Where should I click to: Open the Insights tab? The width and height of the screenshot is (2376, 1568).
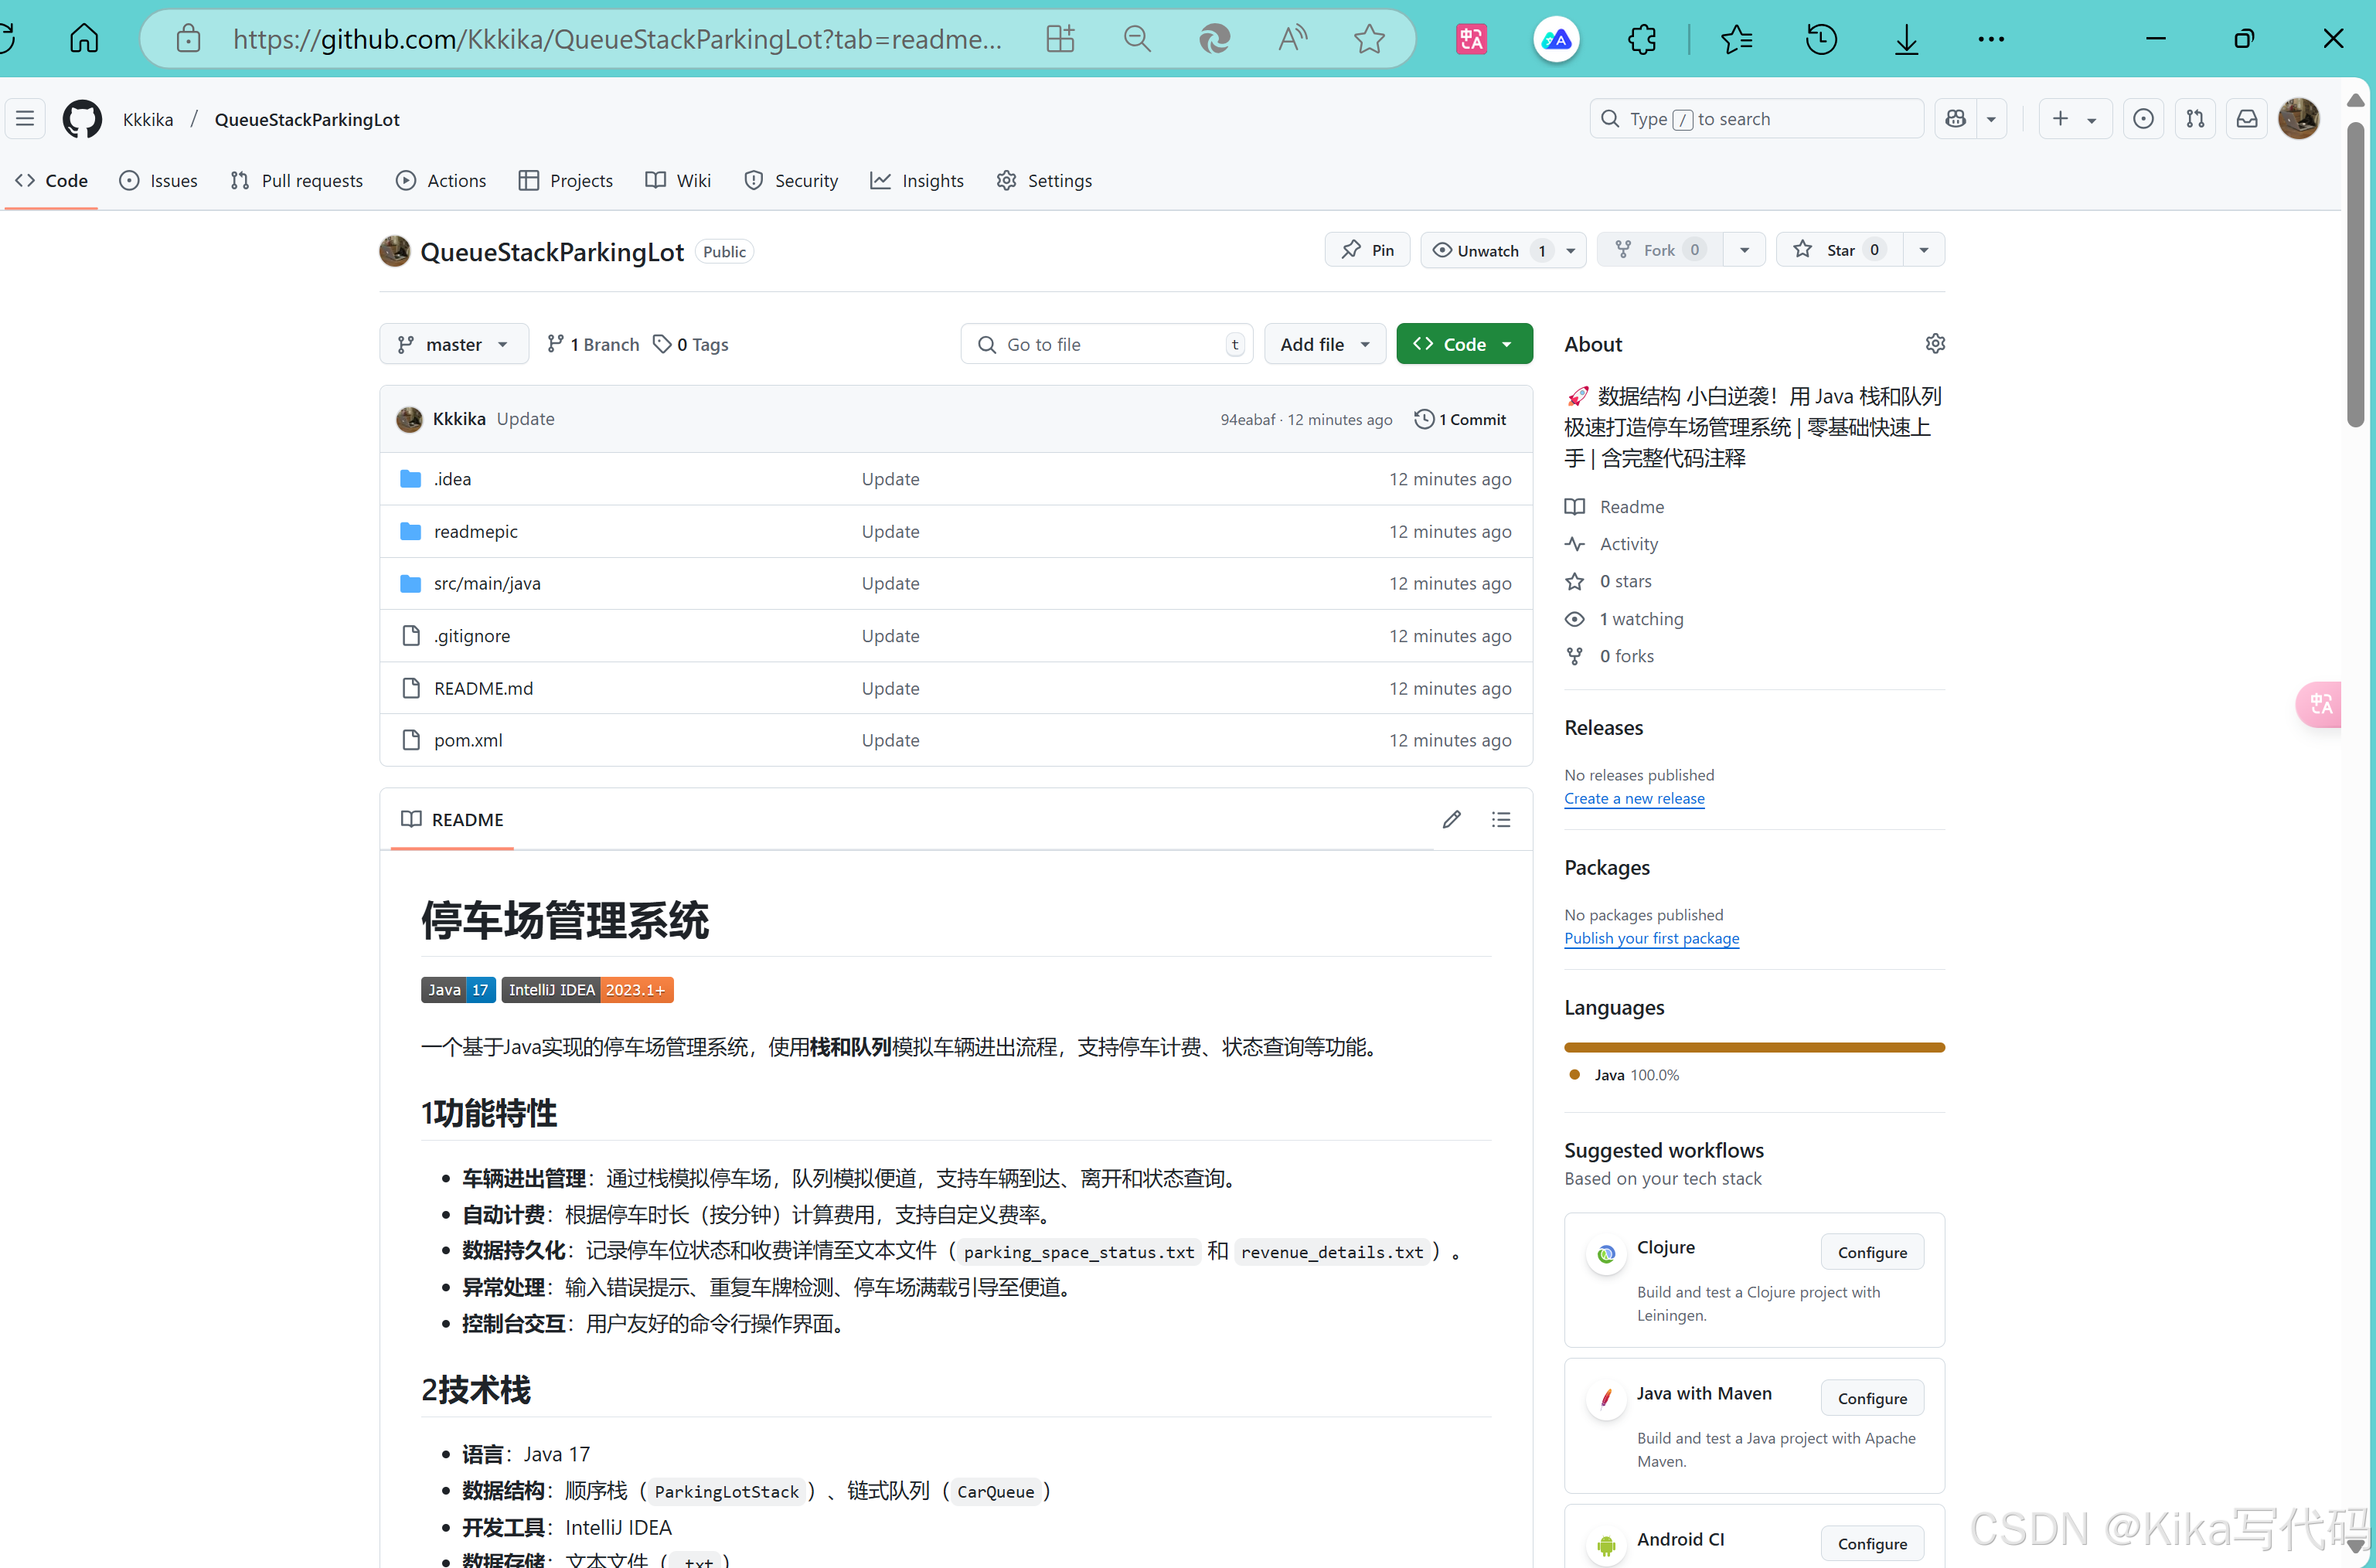917,180
